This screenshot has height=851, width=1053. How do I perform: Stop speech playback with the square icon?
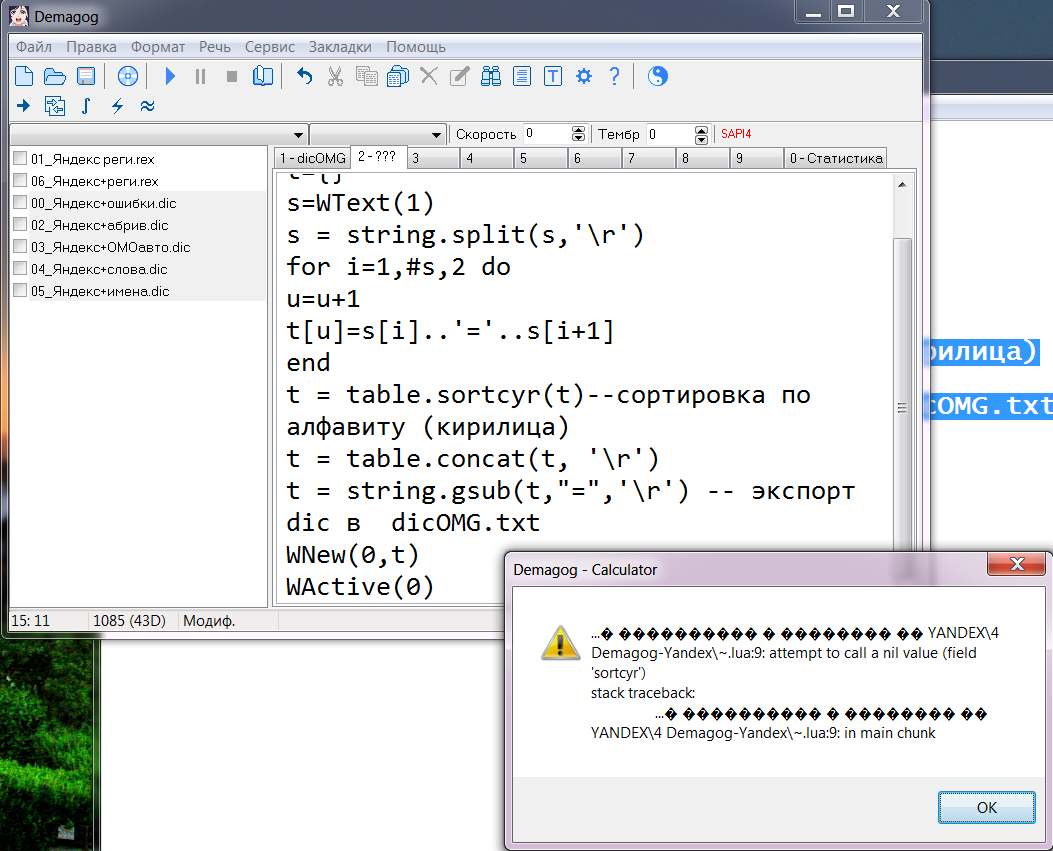click(x=232, y=76)
